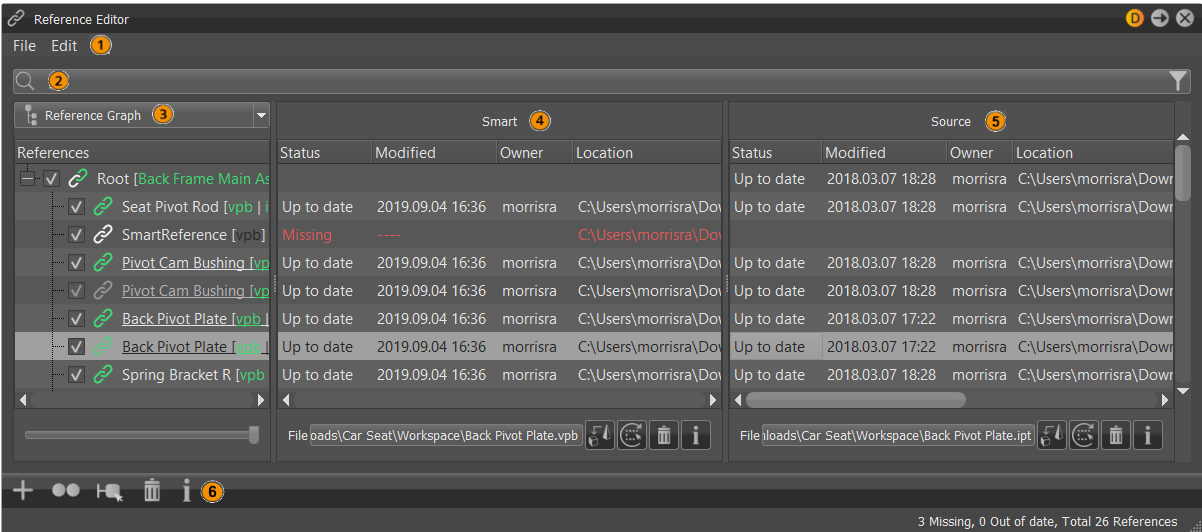Viewport: 1202px width, 532px height.
Task: Click the Smart file delete trash icon
Action: [x=664, y=436]
